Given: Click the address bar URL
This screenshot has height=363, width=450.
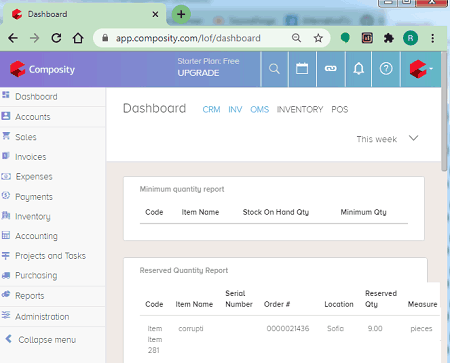Looking at the screenshot, I should (x=188, y=38).
